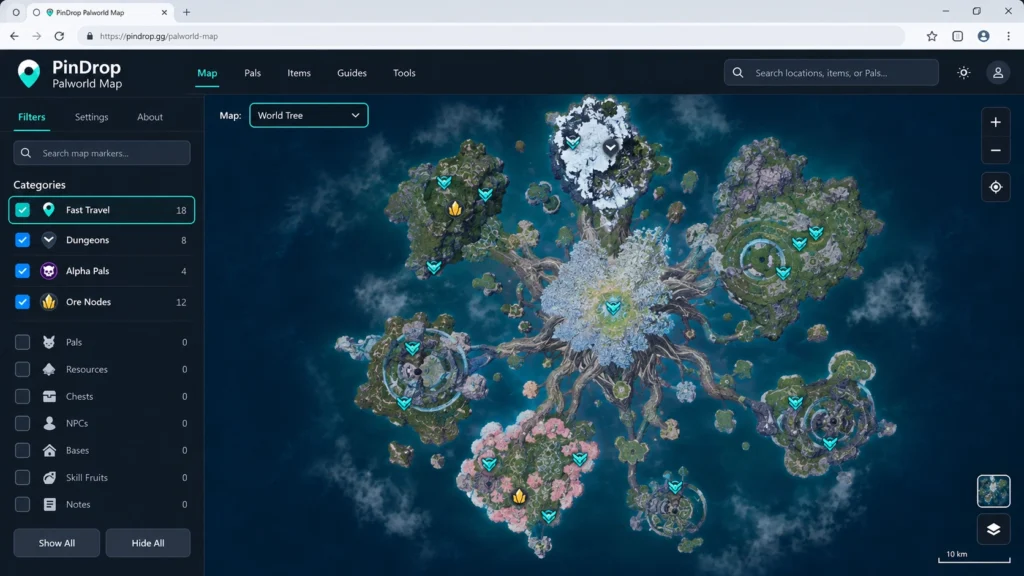Bookmark the page with star icon
This screenshot has width=1024, height=576.
click(932, 37)
